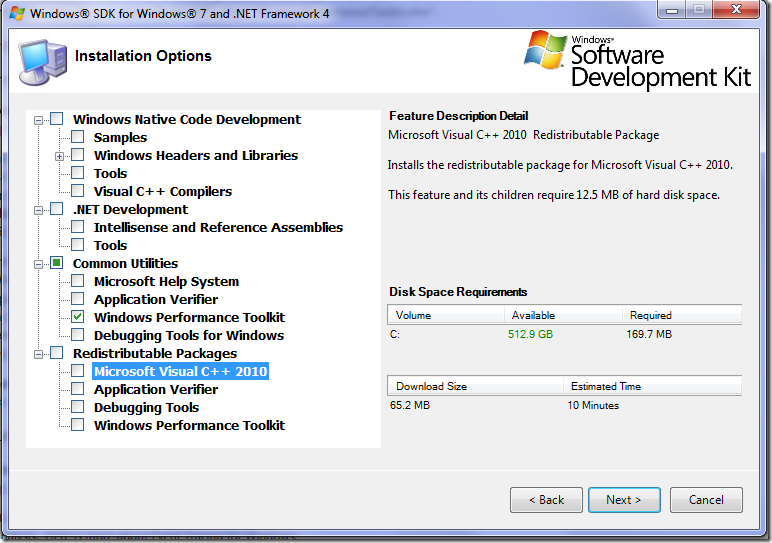Click the computer icon beside Installation Options
The image size is (772, 543).
pos(42,62)
